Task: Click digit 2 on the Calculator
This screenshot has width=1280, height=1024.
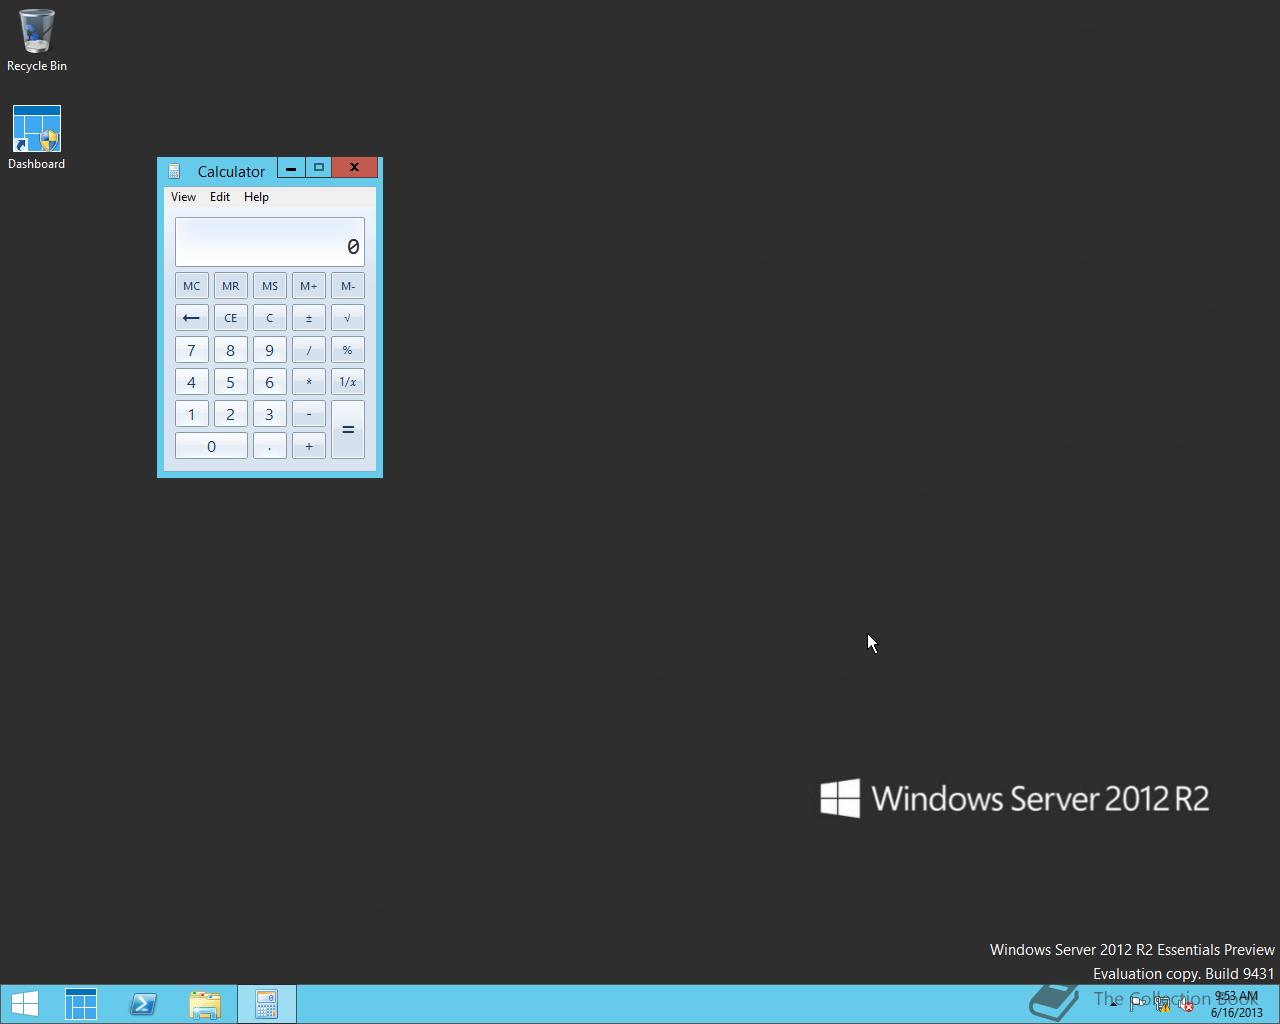Action: [x=231, y=414]
